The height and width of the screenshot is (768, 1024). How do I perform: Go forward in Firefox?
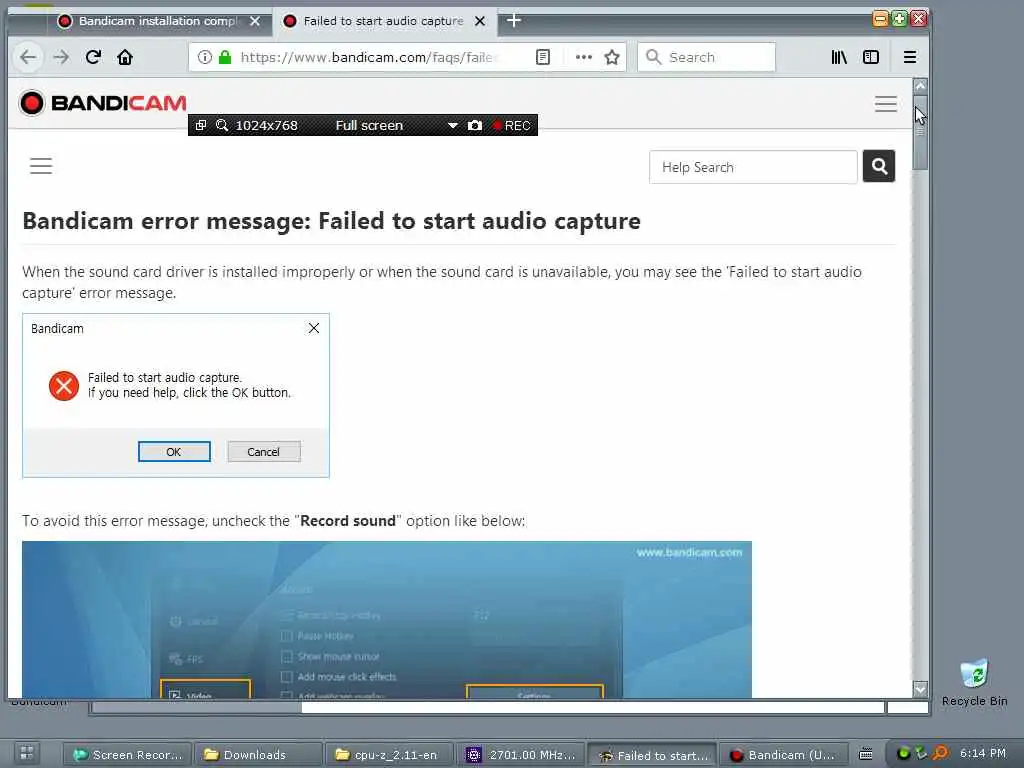[61, 57]
